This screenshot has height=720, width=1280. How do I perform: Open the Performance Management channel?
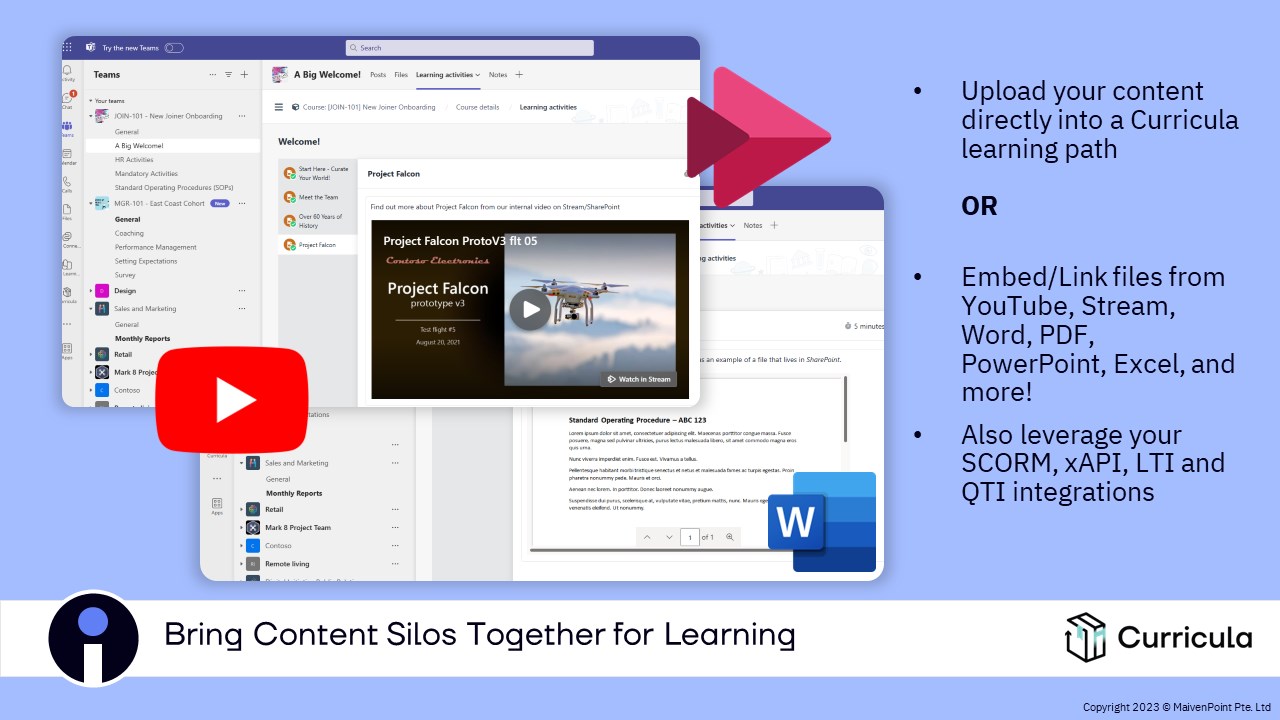[155, 247]
